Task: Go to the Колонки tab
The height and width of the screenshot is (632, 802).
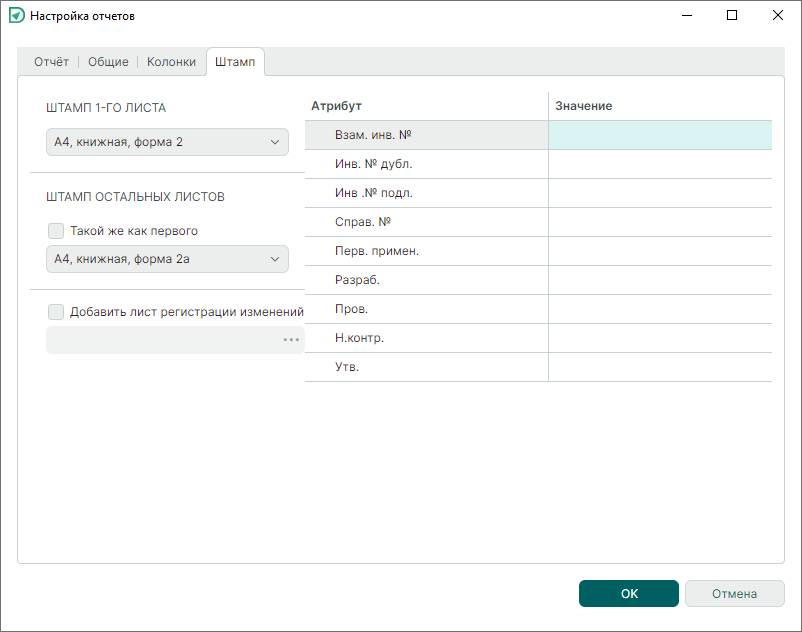Action: [x=171, y=62]
